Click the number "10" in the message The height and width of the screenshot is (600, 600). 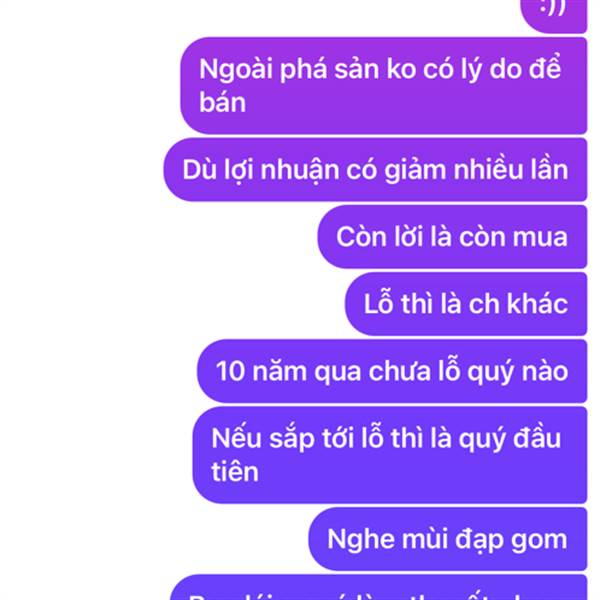pos(230,372)
